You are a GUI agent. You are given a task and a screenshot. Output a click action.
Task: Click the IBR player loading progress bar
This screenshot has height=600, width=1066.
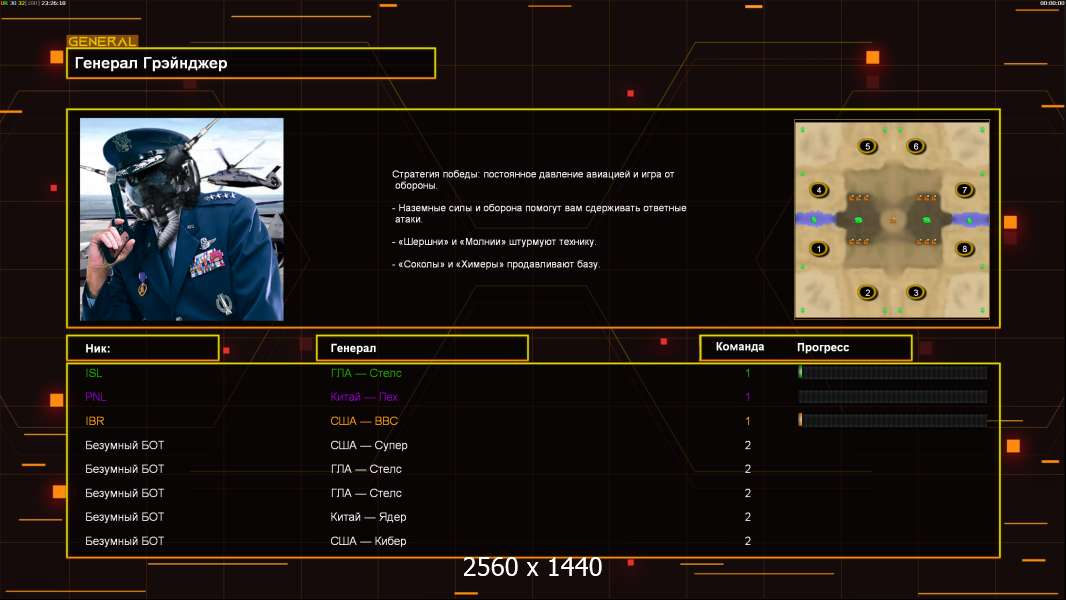pyautogui.click(x=892, y=421)
